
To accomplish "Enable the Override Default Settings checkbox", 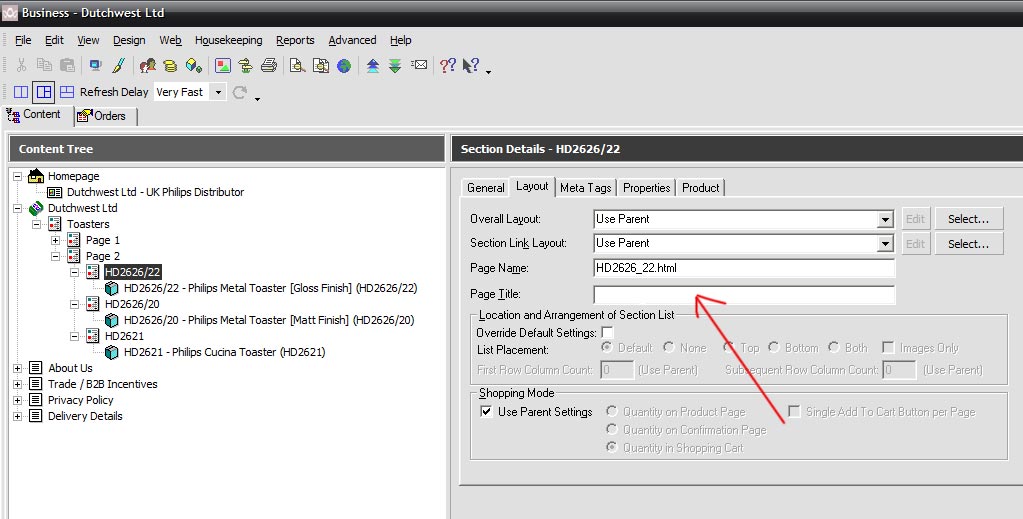I will pos(607,332).
